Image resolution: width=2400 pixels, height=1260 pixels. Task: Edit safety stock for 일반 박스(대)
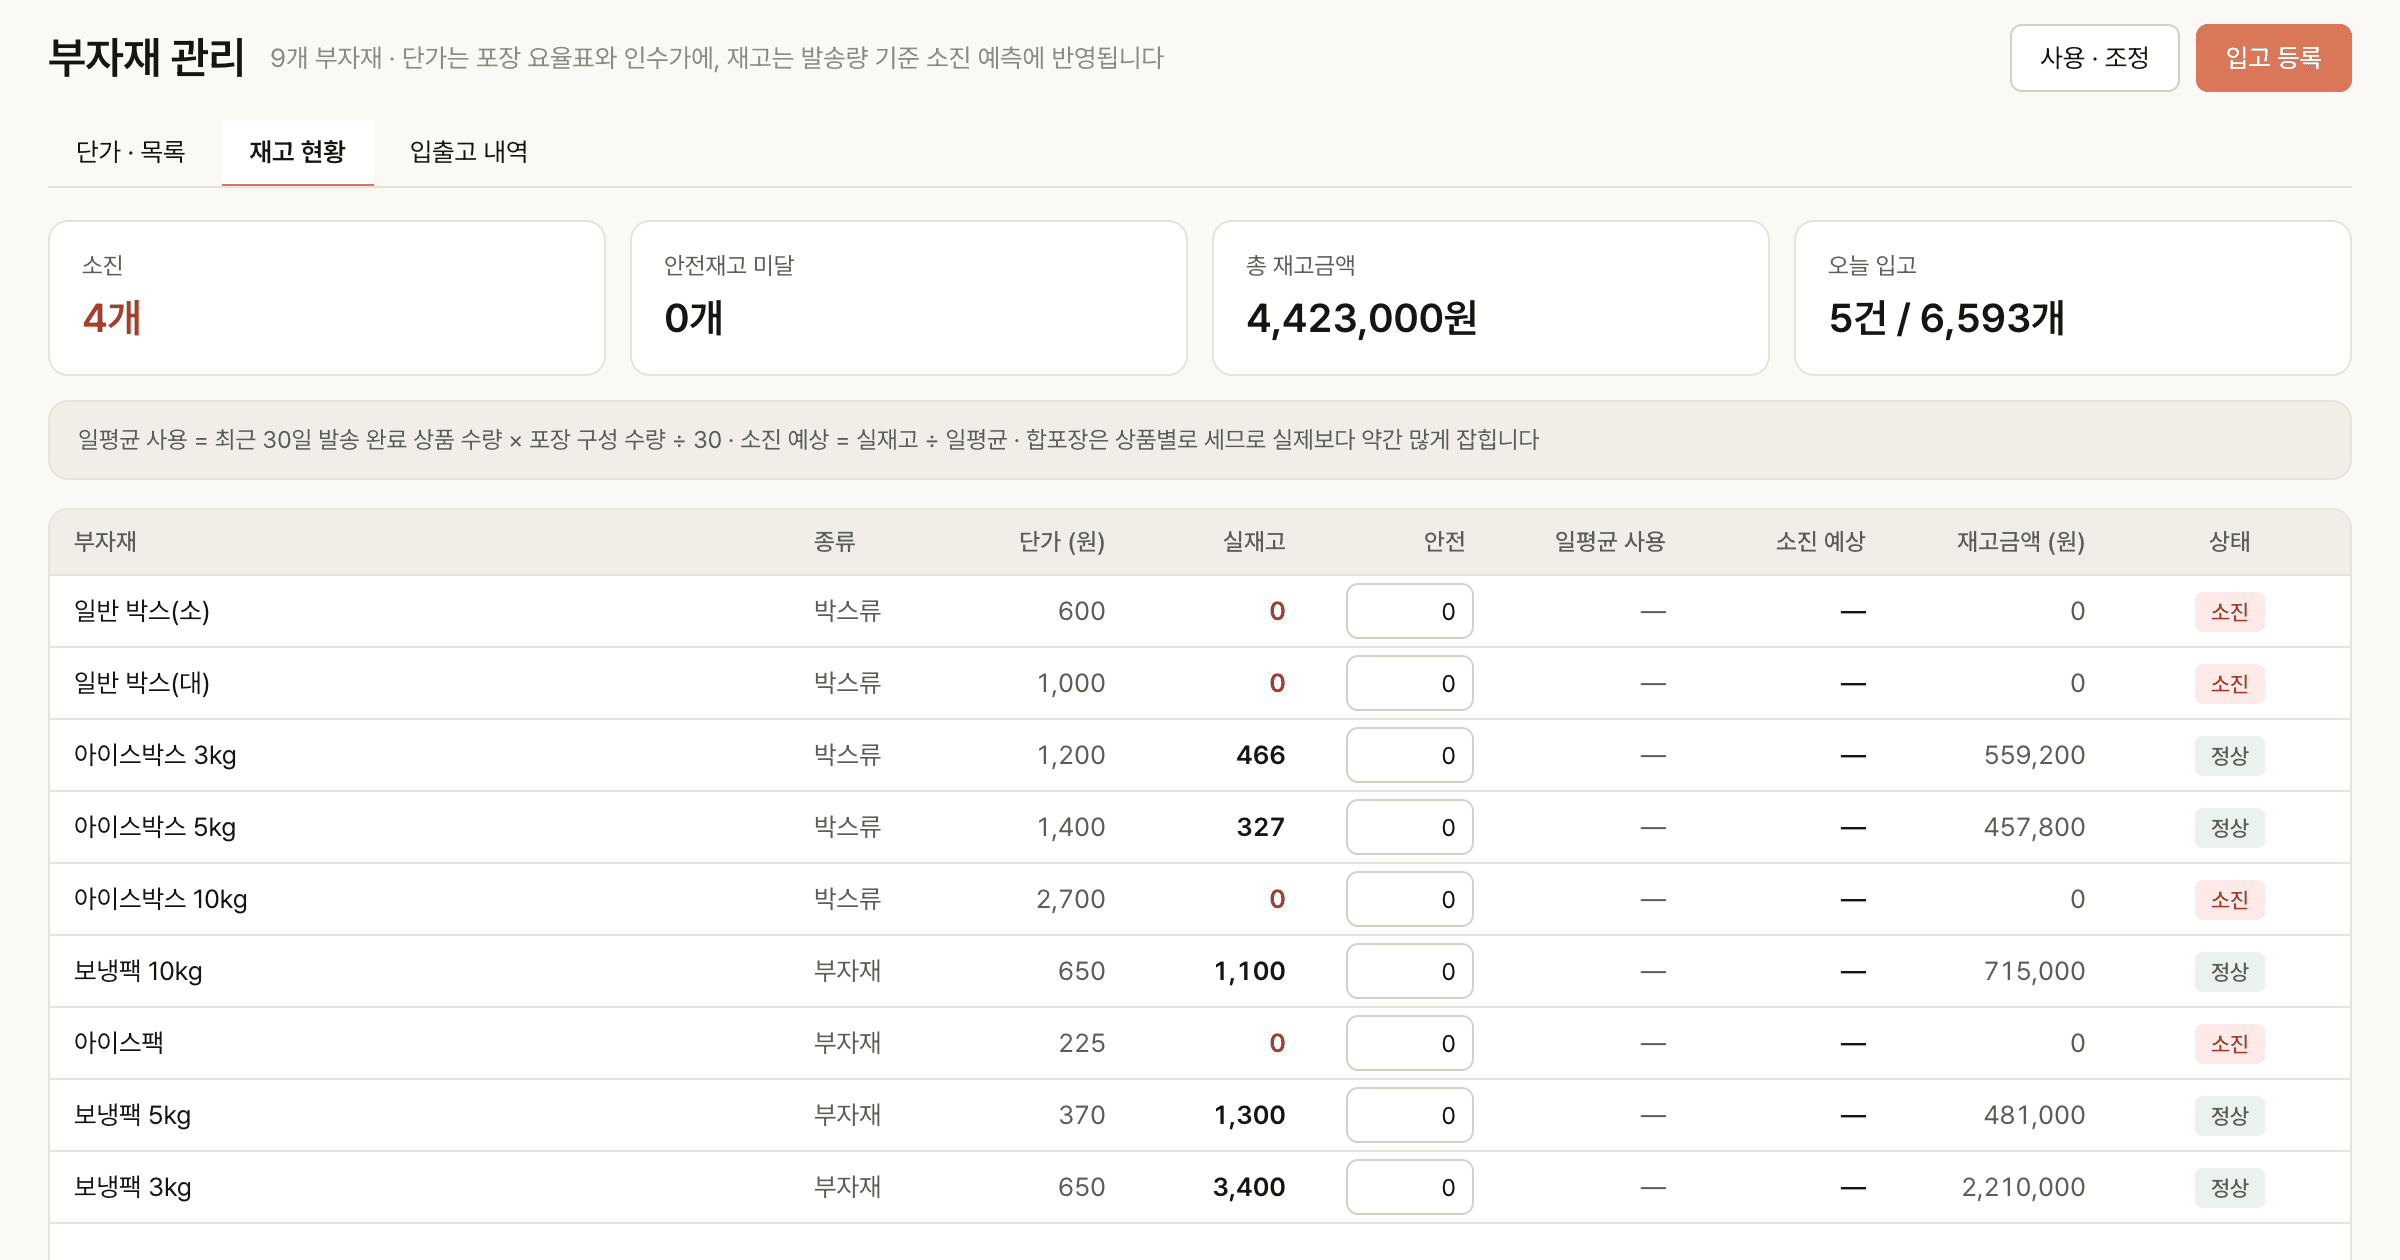pos(1409,683)
